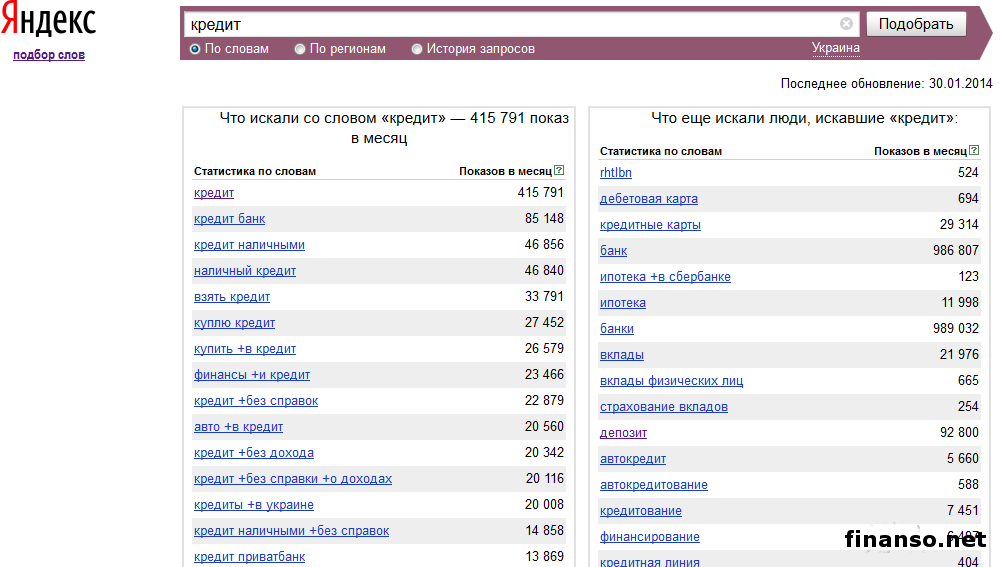The width and height of the screenshot is (1001, 567).
Task: Open the кредит банк keyword link
Action: (x=229, y=219)
